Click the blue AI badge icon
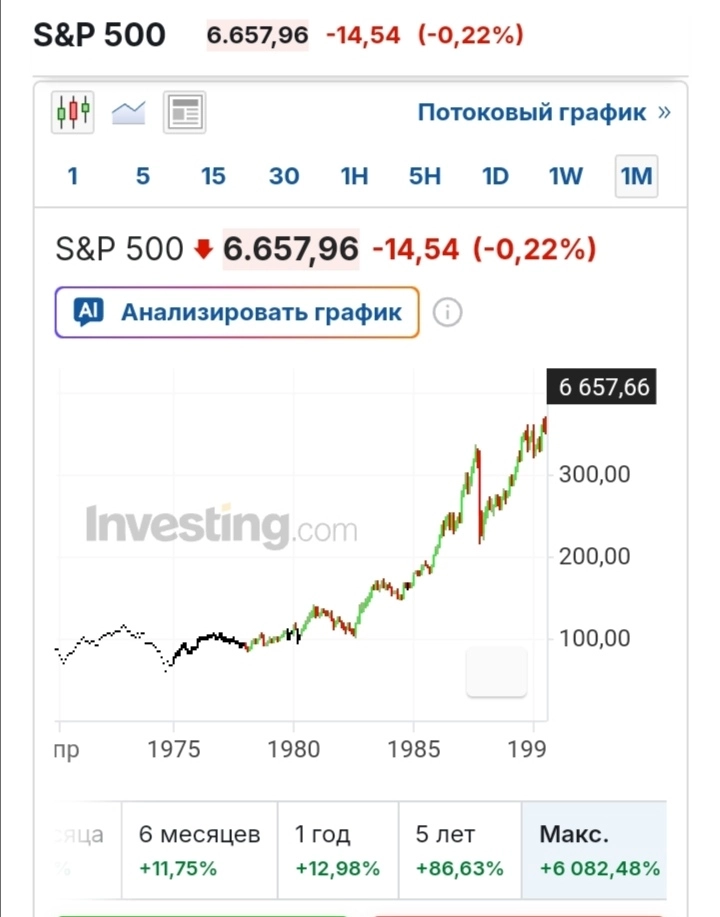The width and height of the screenshot is (720, 917). pyautogui.click(x=88, y=311)
